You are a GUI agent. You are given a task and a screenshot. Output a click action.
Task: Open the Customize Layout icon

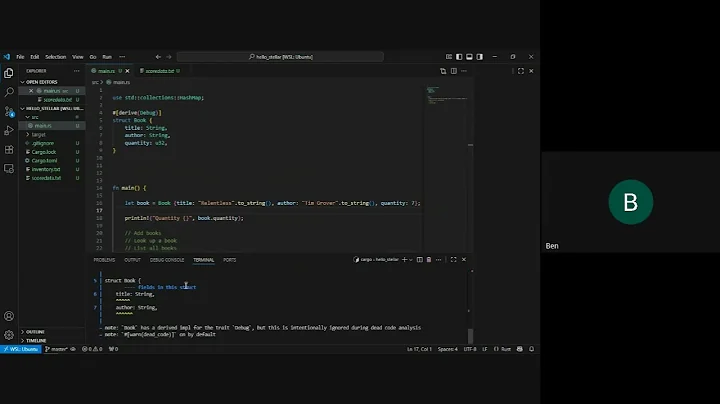(x=449, y=57)
